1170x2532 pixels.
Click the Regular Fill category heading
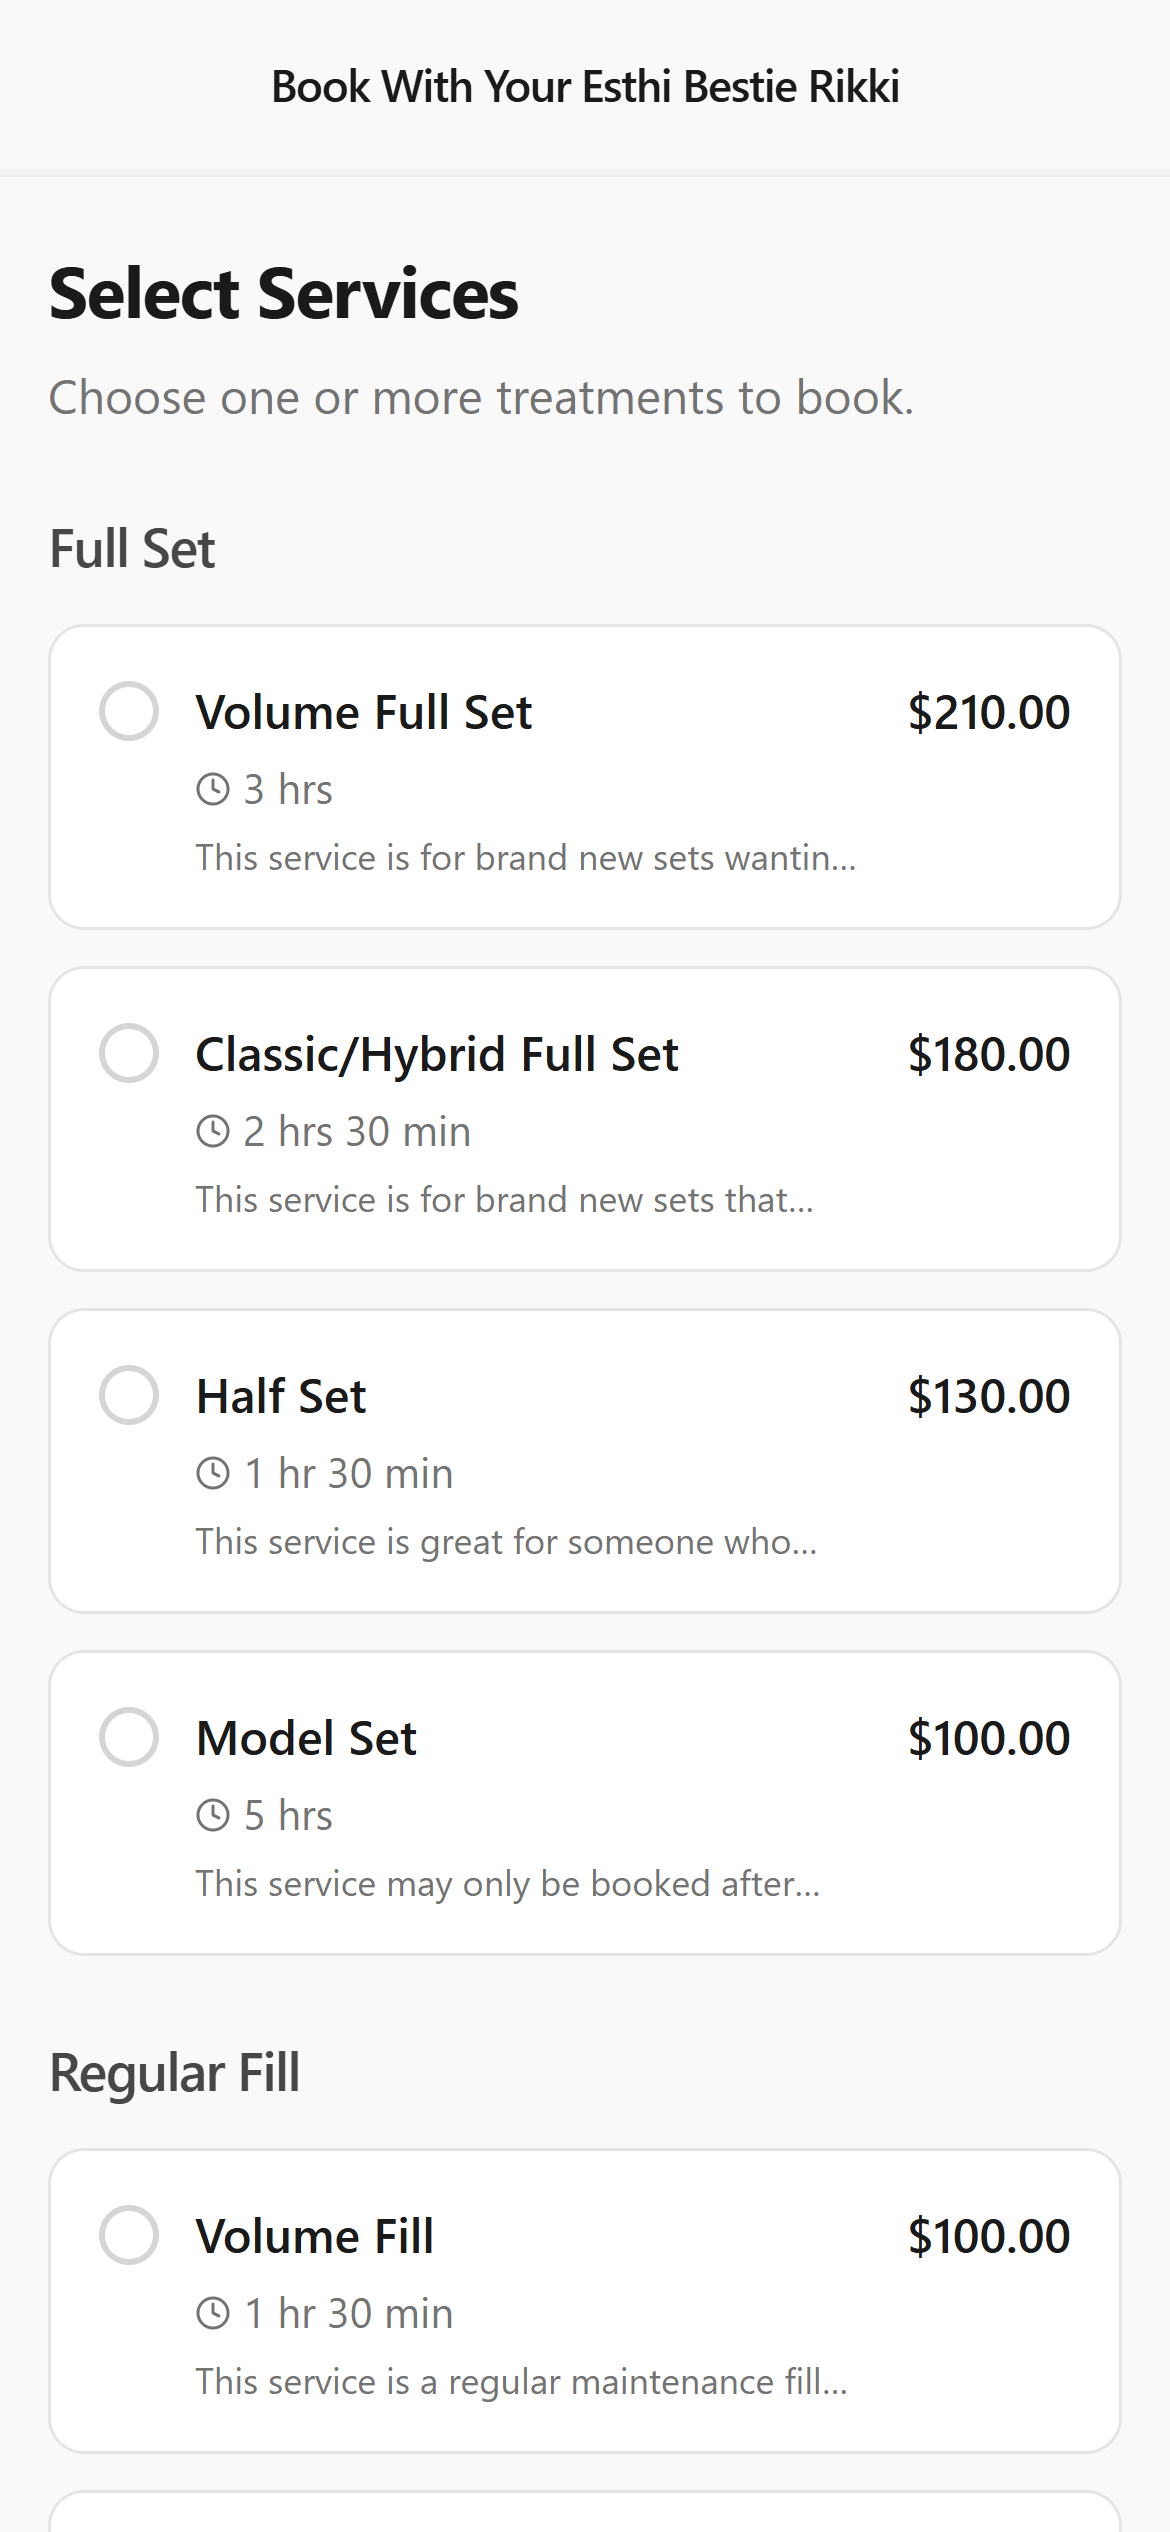[x=175, y=2073]
